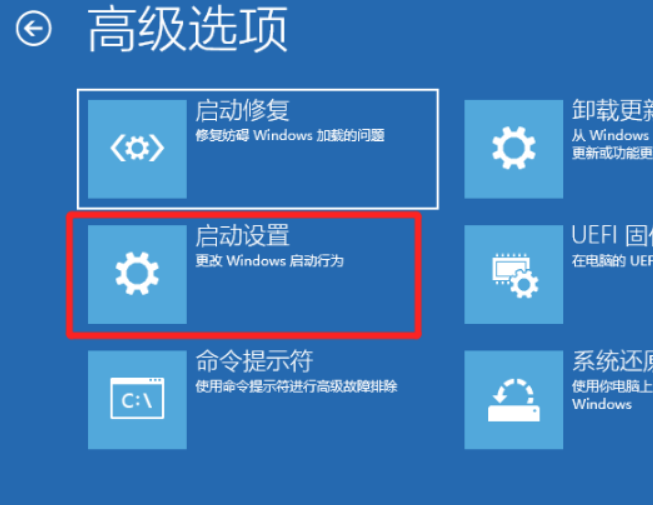The width and height of the screenshot is (653, 505).
Task: Click the 启动修复 title text
Action: 242,111
